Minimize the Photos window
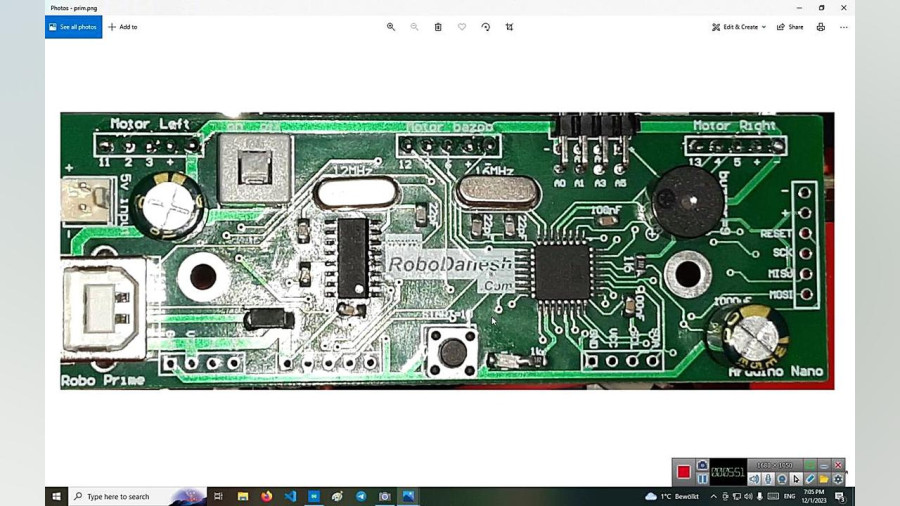The width and height of the screenshot is (900, 506). [x=800, y=8]
